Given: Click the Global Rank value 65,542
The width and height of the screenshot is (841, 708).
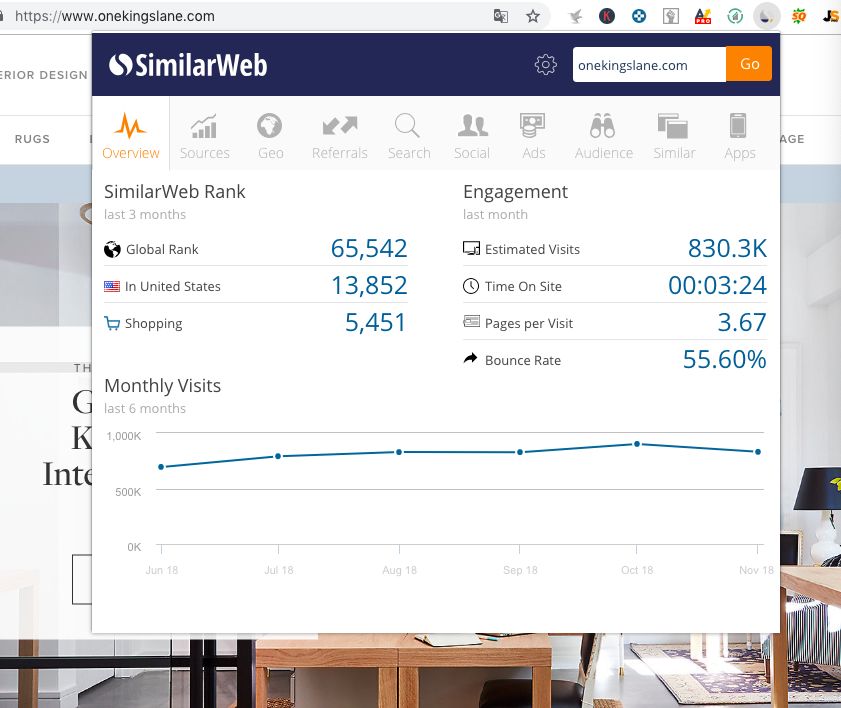Looking at the screenshot, I should coord(369,248).
